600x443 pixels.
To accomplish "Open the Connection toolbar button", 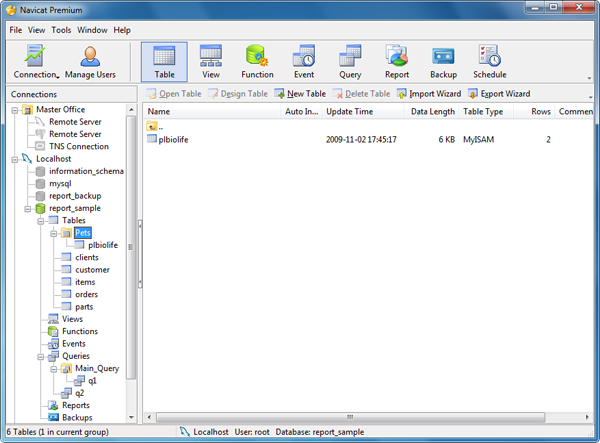I will tap(36, 62).
